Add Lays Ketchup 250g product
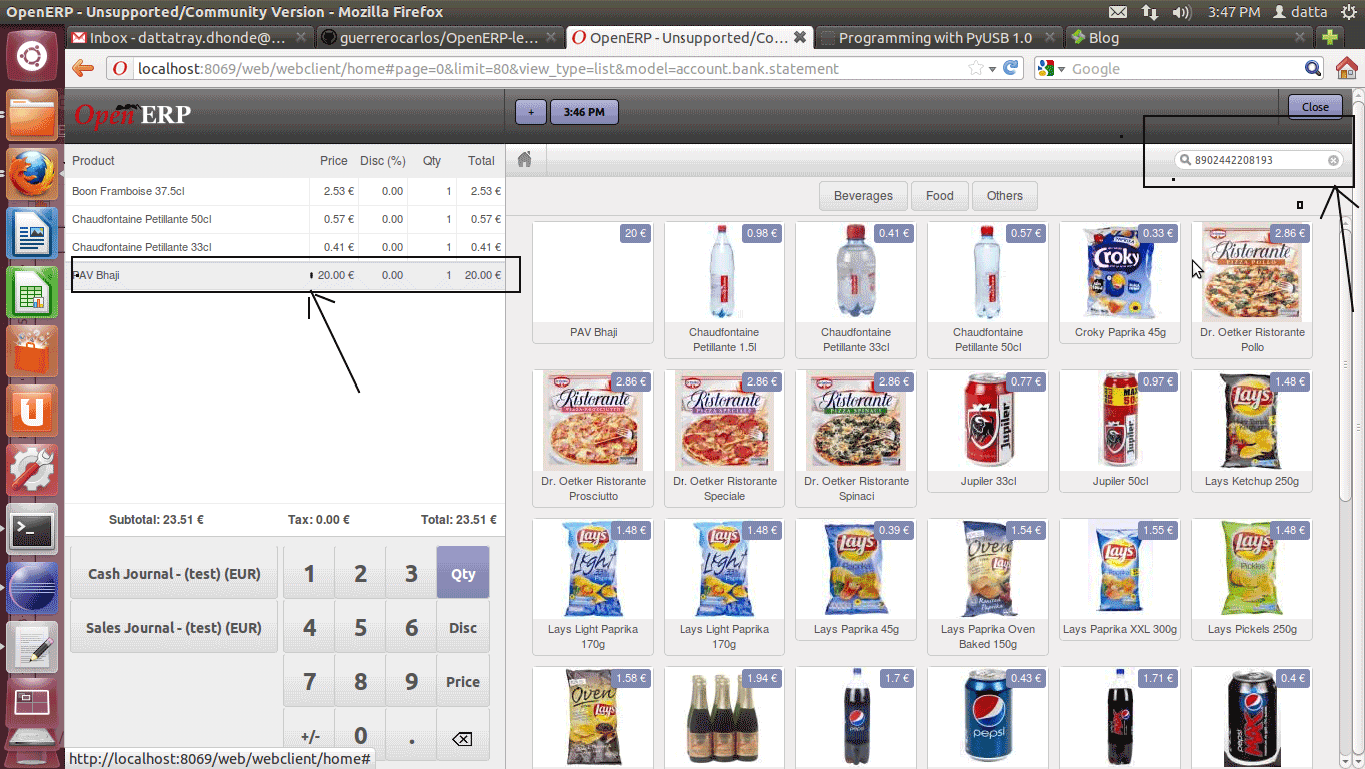The width and height of the screenshot is (1365, 769). click(1252, 431)
